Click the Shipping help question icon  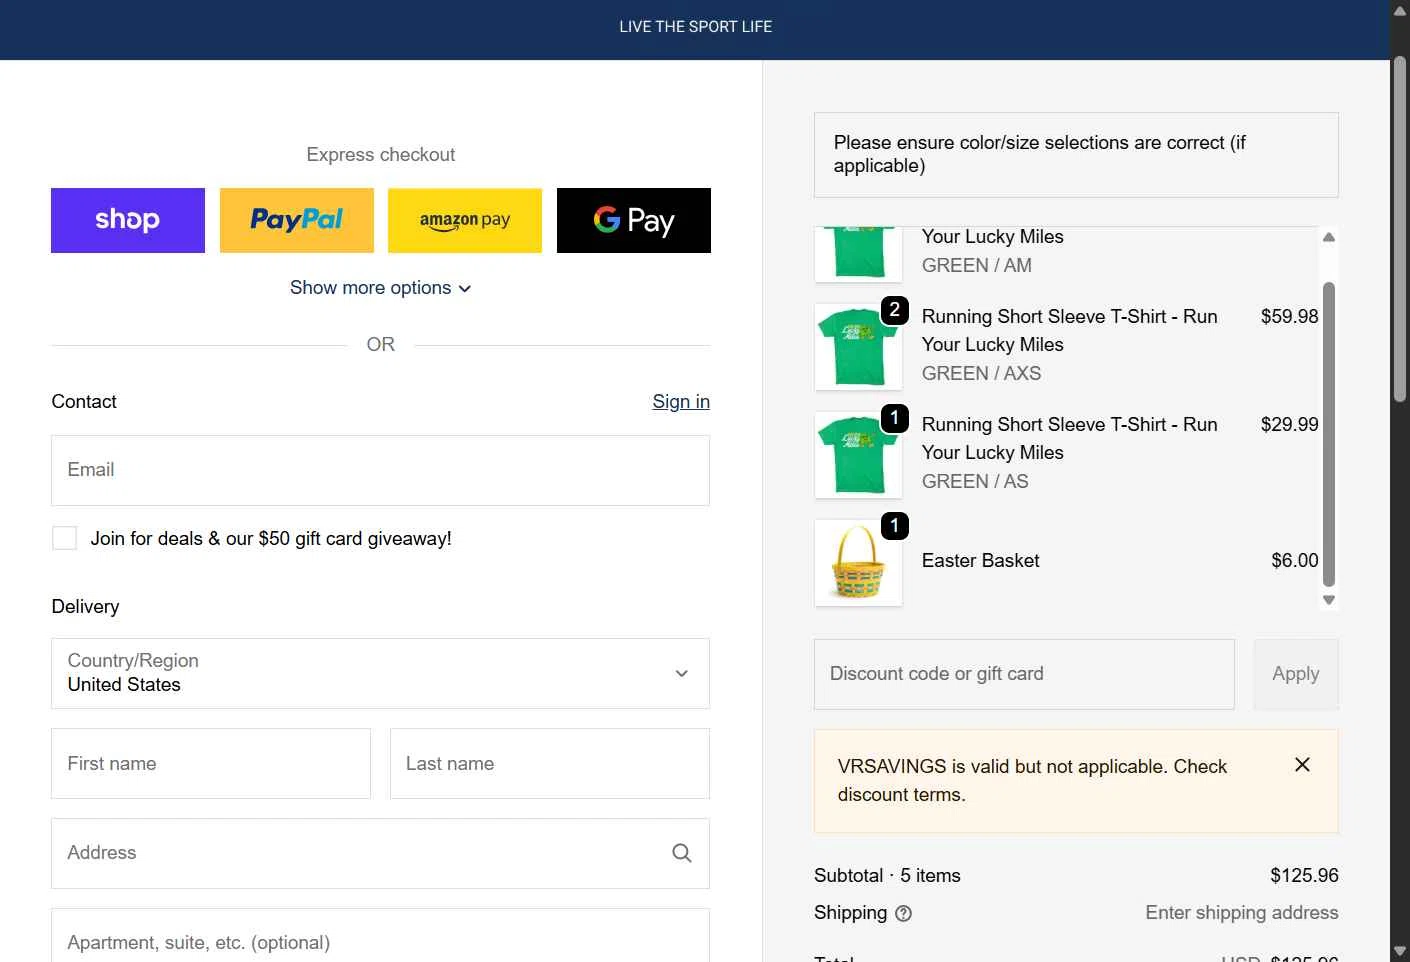click(903, 913)
